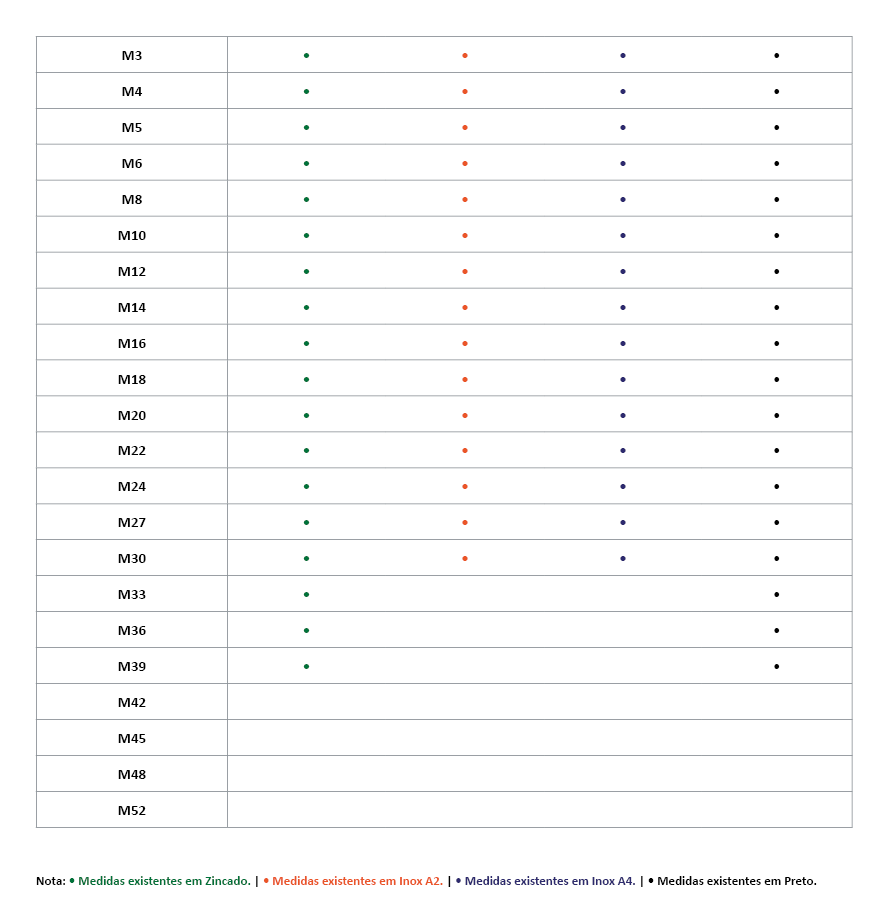890x915 pixels.
Task: Click the blue dot in row M24
Action: pyautogui.click(x=623, y=487)
